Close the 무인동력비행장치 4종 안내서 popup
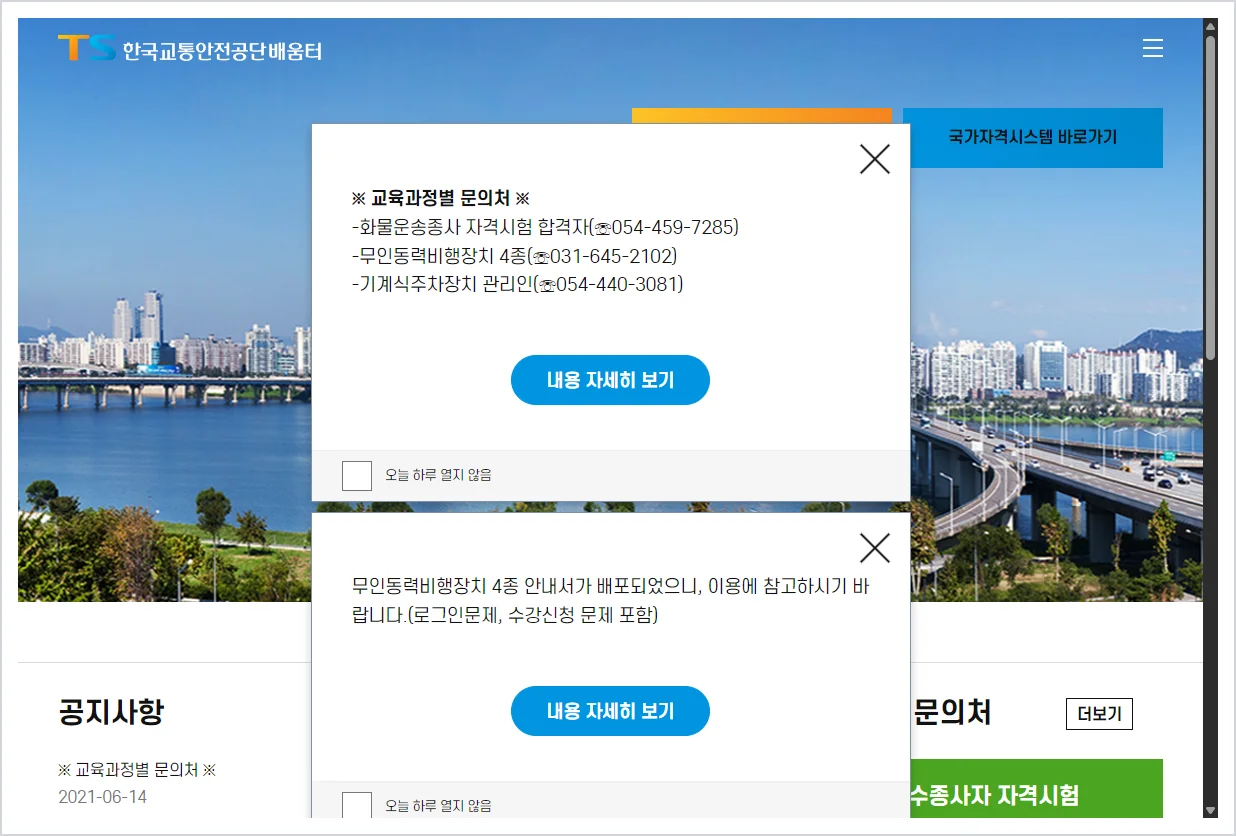 coord(875,547)
